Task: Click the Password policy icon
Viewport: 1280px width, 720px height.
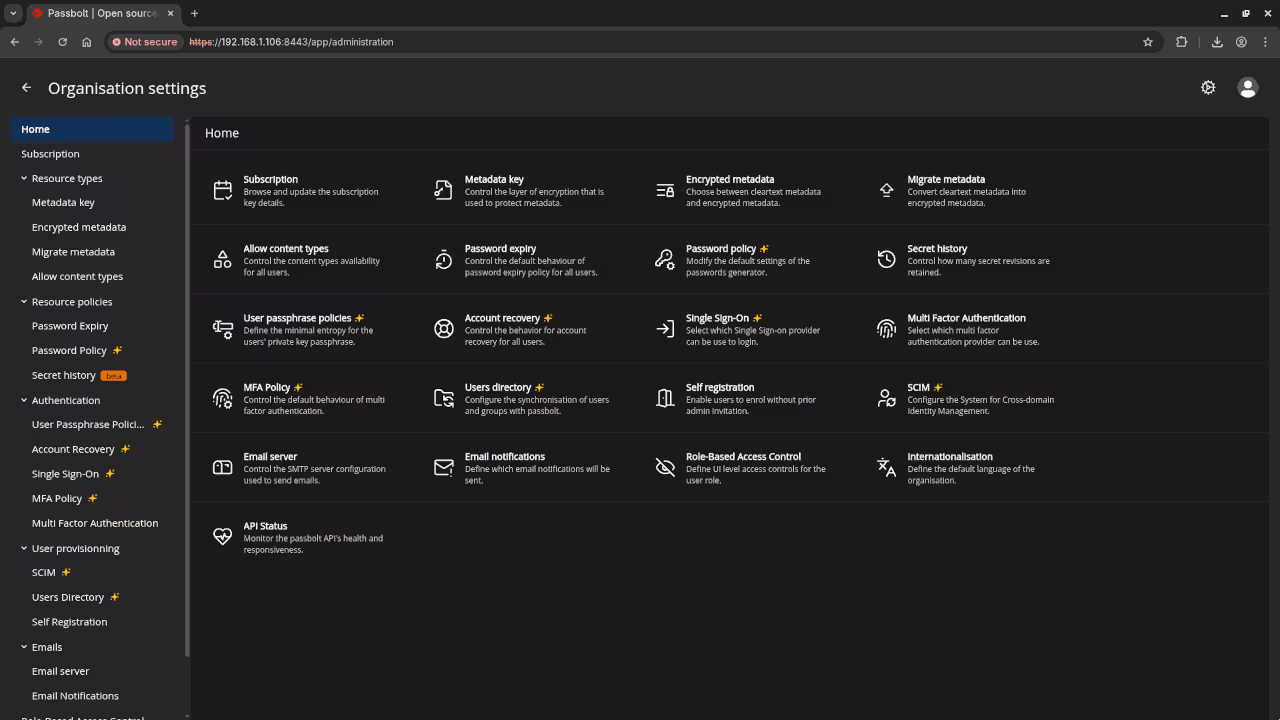Action: coord(664,259)
